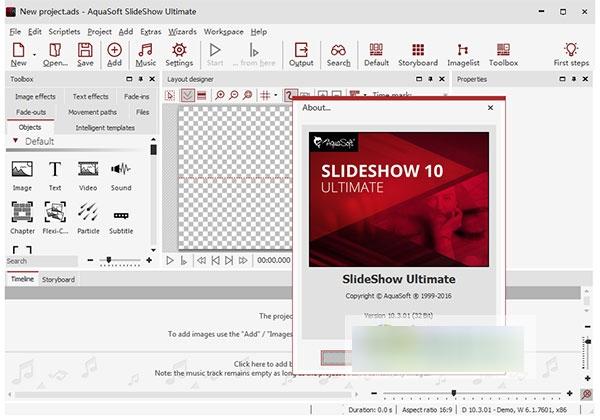Switch to Fade-outs tab
The image size is (600, 420).
[x=31, y=112]
